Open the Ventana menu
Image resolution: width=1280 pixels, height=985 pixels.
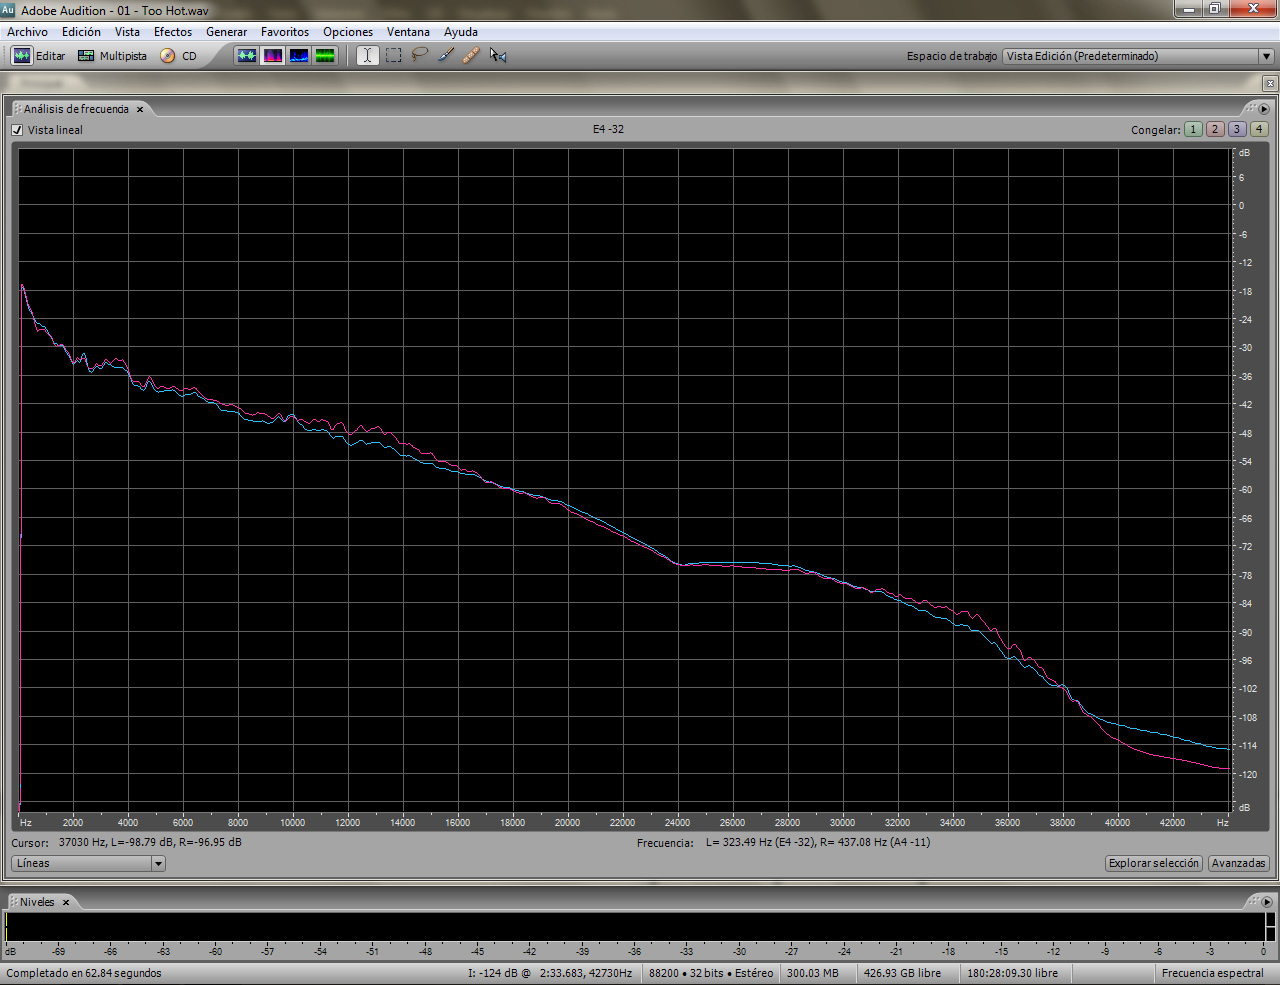point(408,32)
